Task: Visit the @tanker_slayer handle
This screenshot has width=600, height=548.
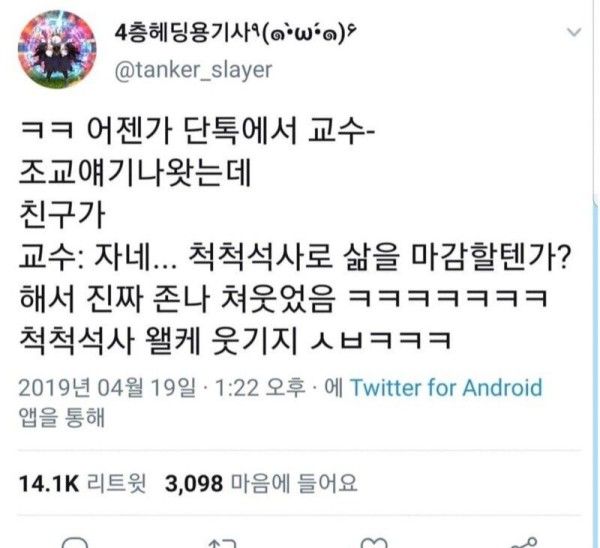Action: coord(194,70)
